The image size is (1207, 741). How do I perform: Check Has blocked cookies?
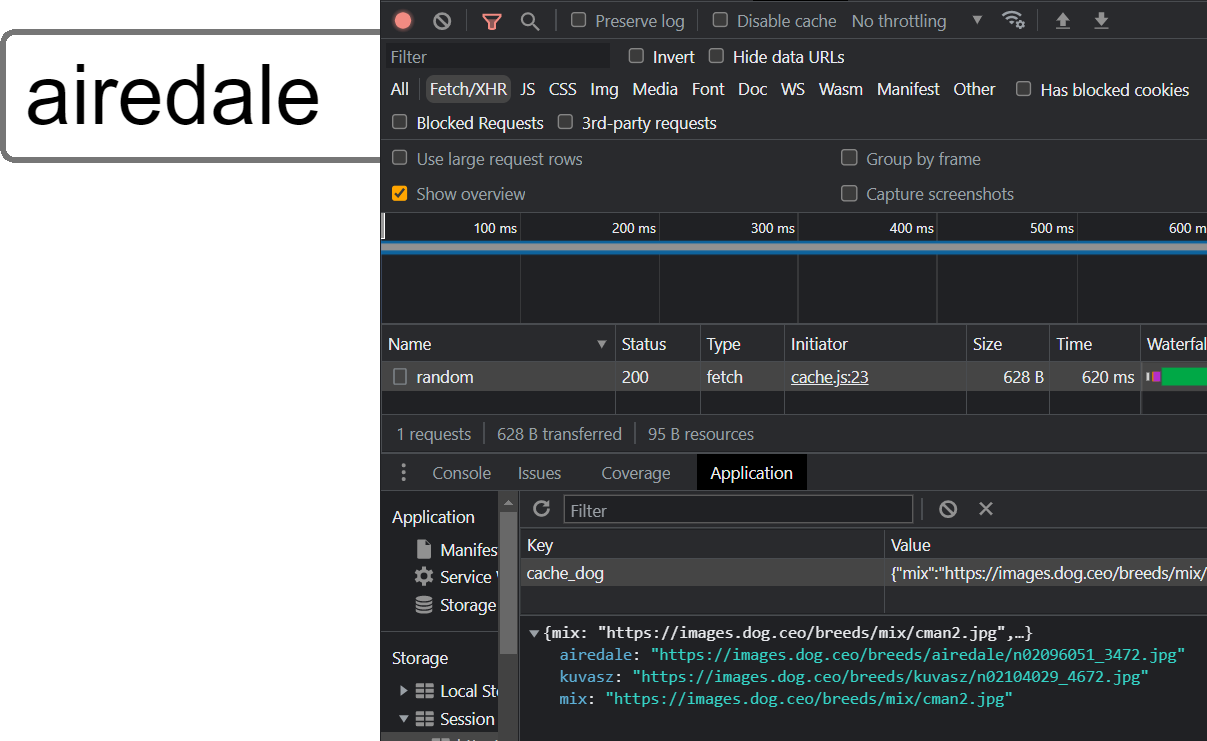pyautogui.click(x=1024, y=89)
